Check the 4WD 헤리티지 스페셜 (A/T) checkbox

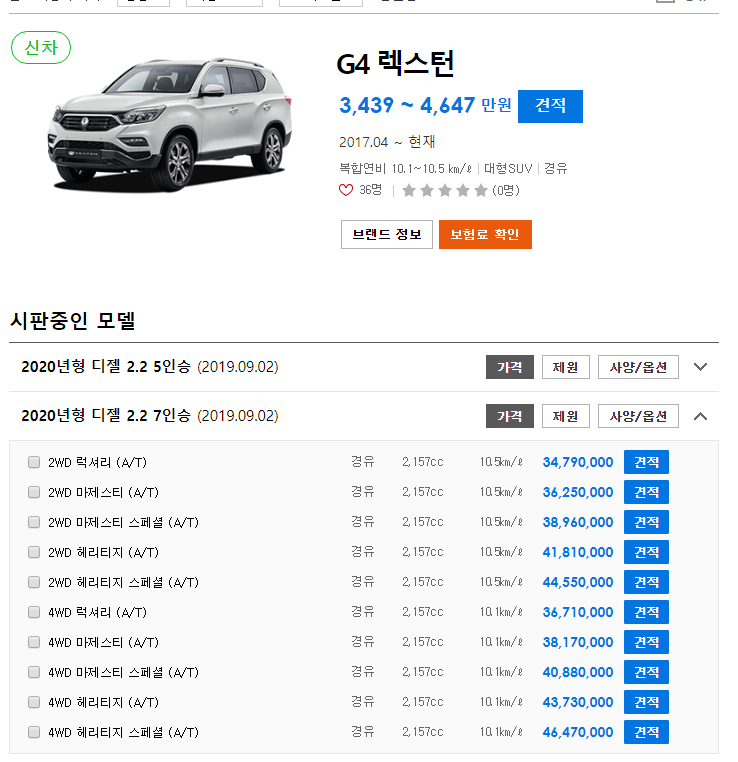click(34, 732)
